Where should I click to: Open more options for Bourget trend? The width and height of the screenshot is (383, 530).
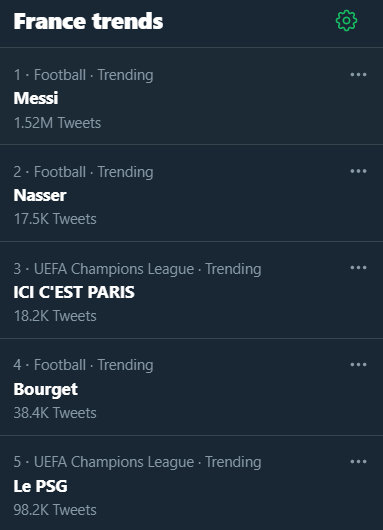pos(358,364)
